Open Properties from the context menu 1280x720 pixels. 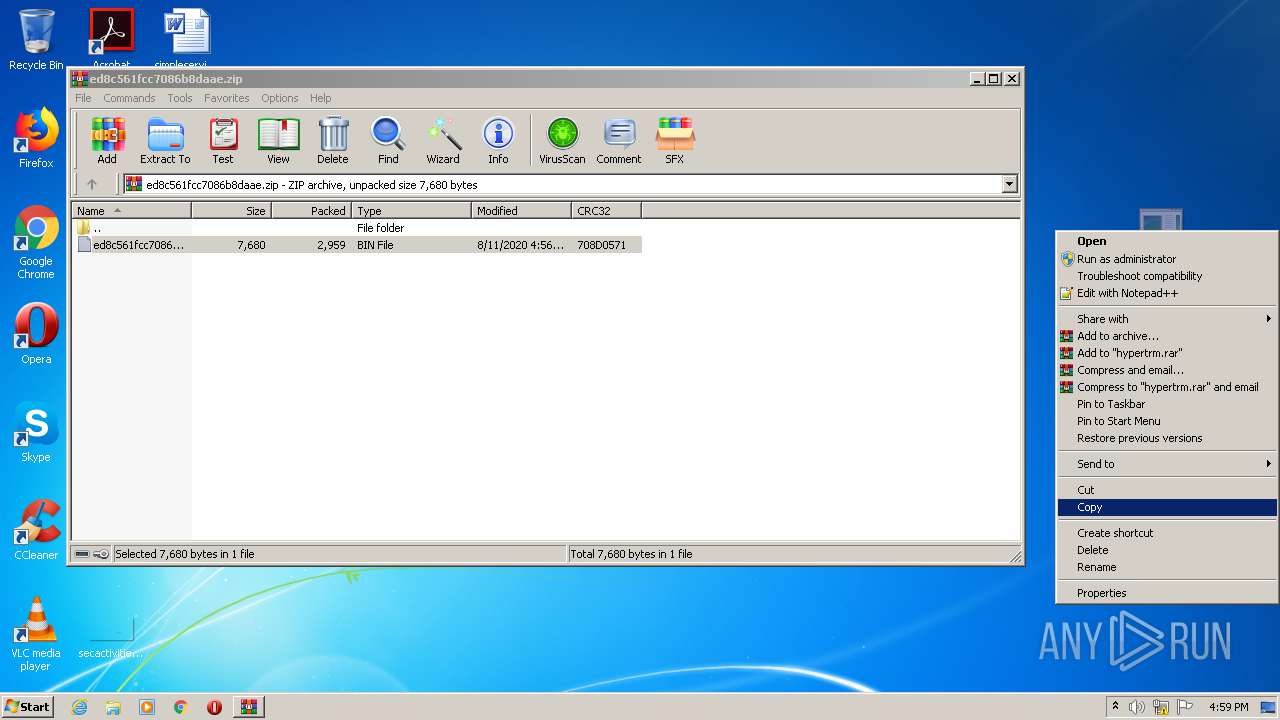[1167, 593]
